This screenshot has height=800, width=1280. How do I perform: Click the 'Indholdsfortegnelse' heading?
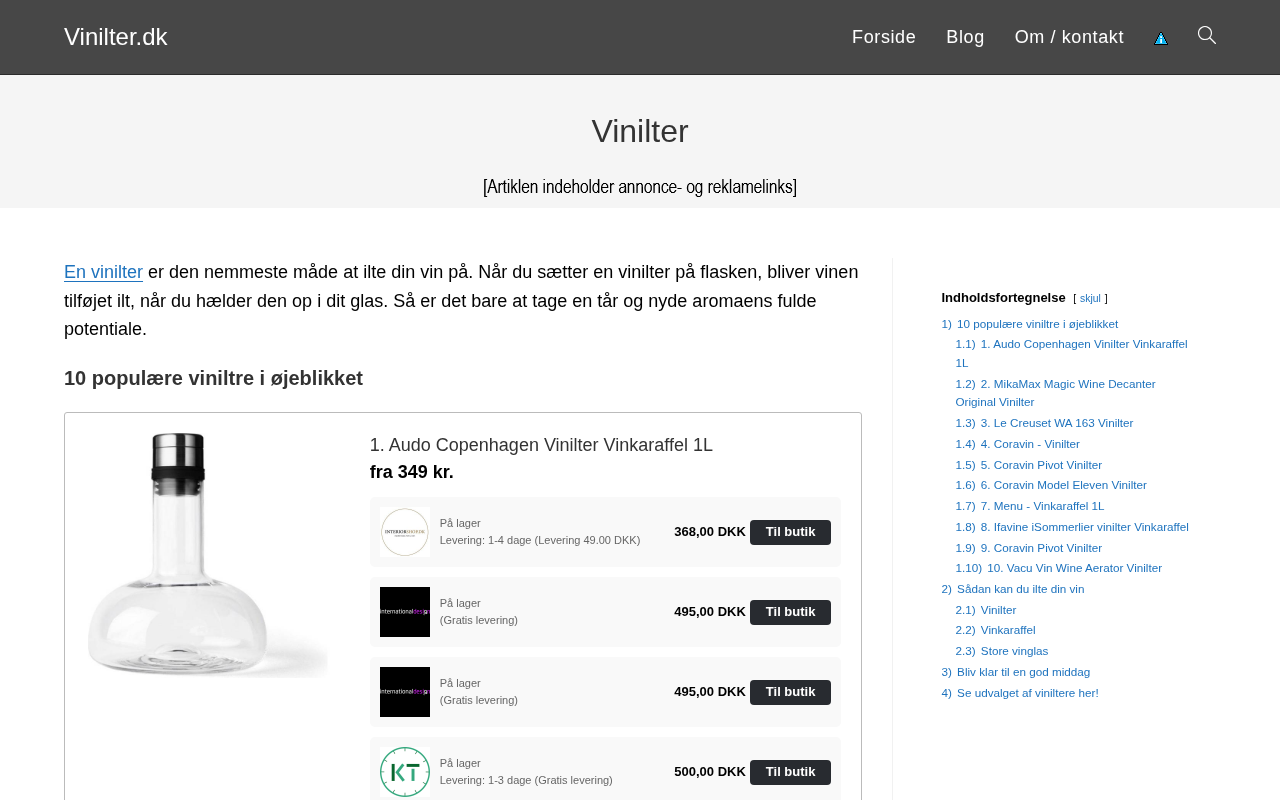1003,298
